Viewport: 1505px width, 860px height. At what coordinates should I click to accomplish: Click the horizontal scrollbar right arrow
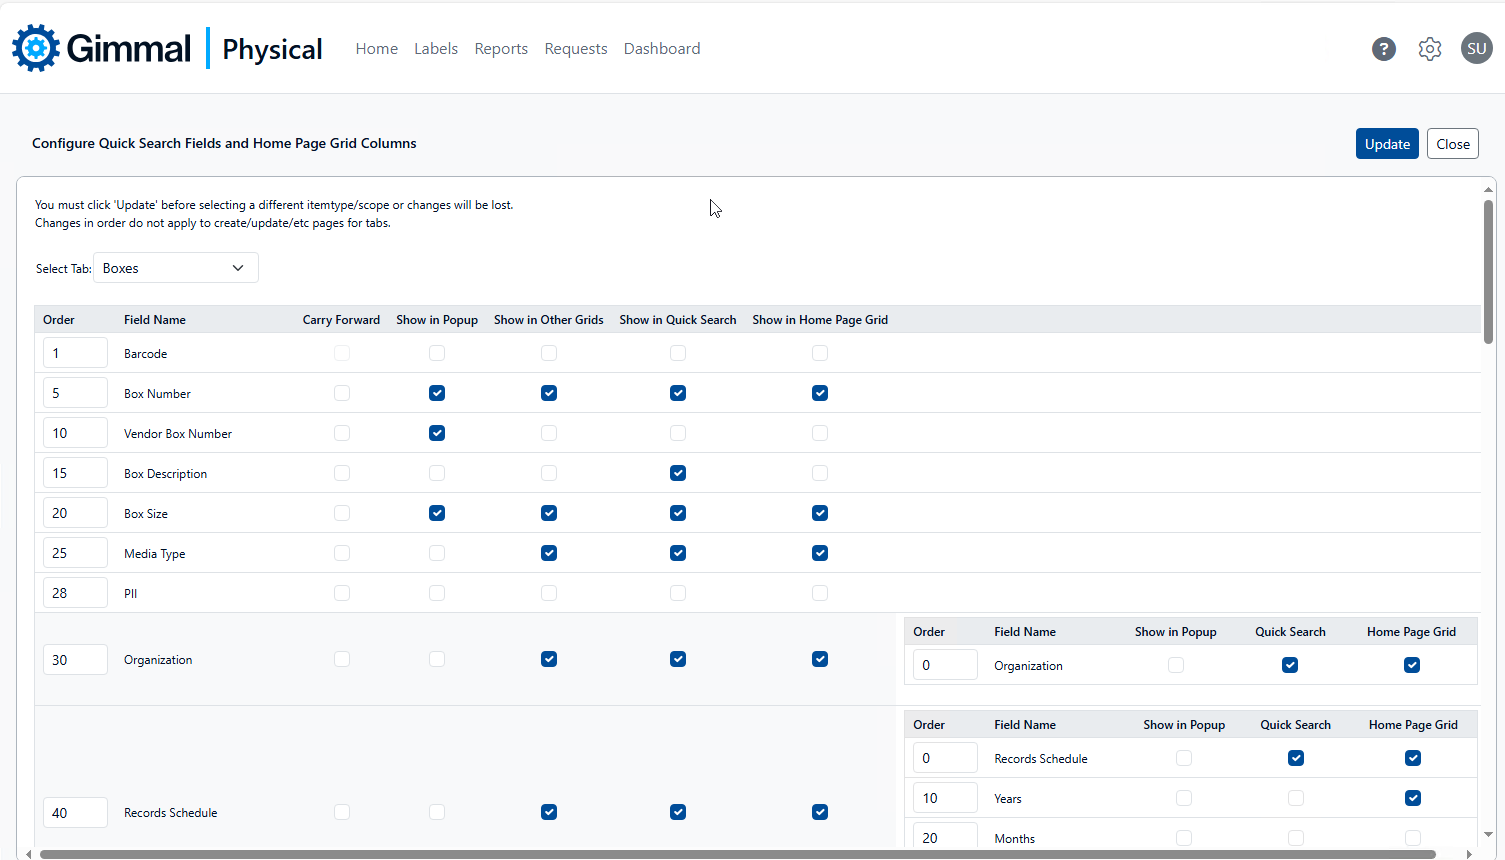point(1468,854)
